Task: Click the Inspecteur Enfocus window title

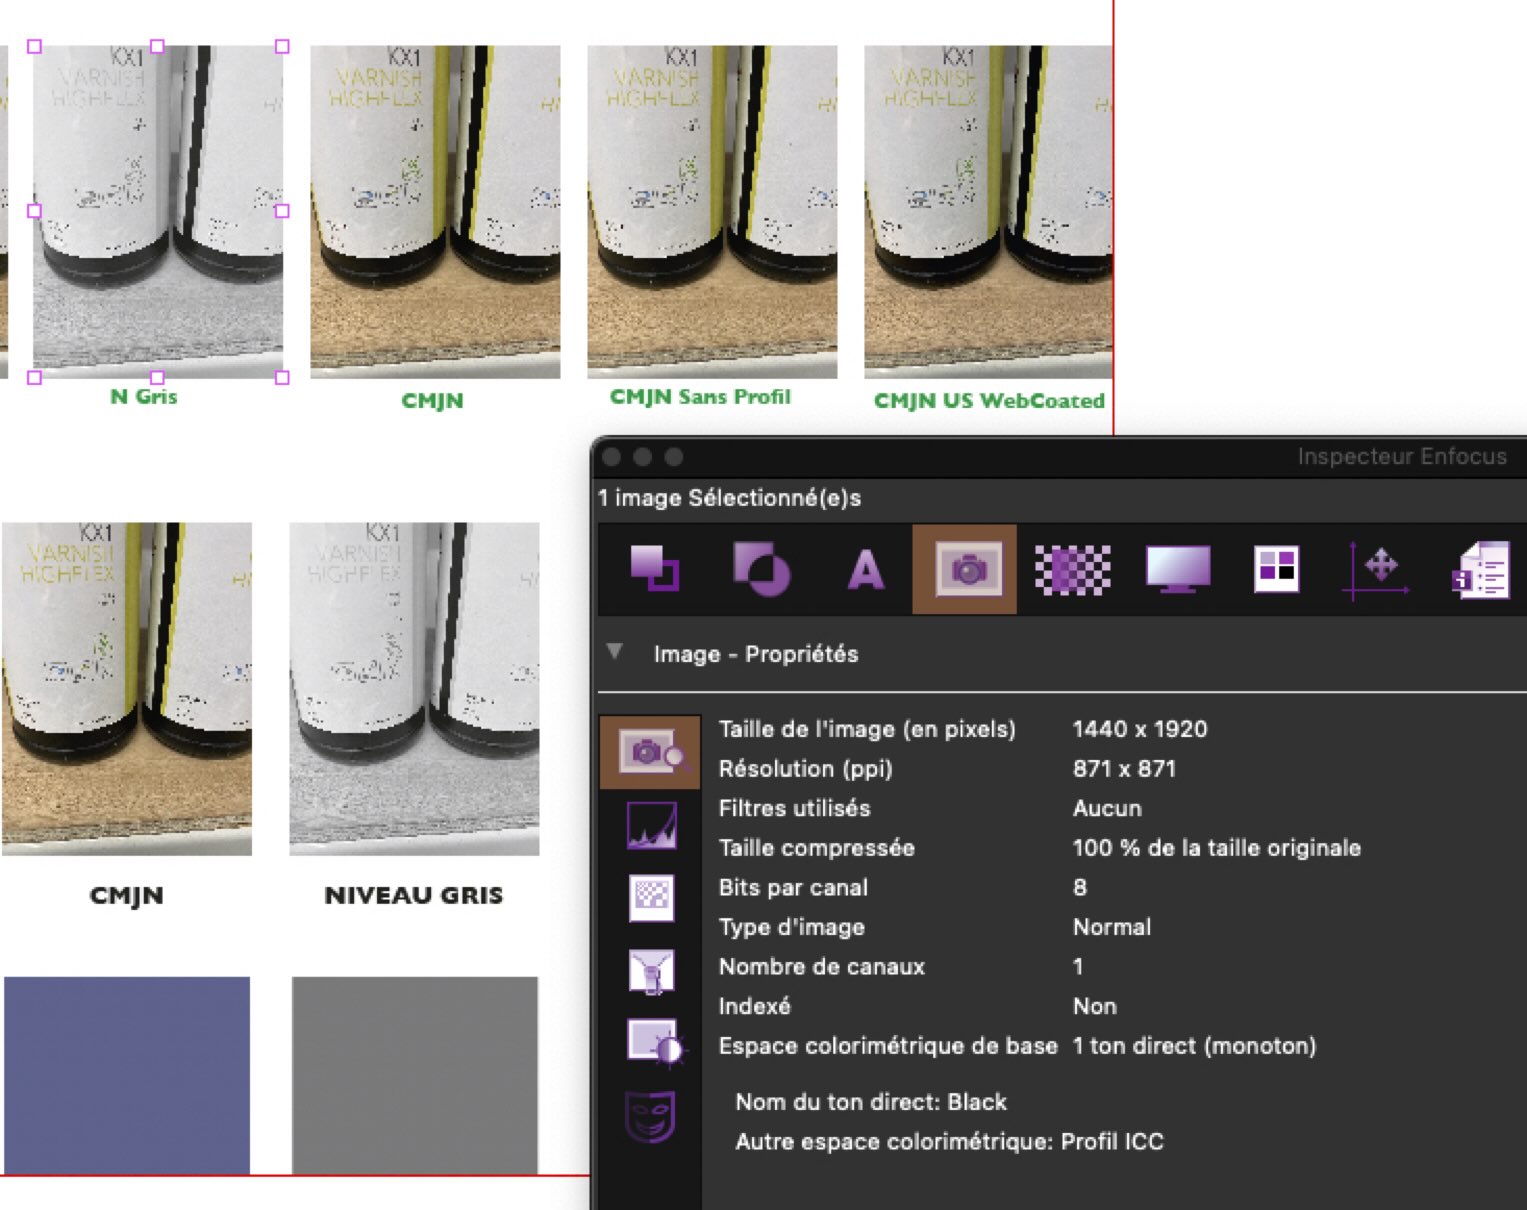Action: tap(1402, 457)
